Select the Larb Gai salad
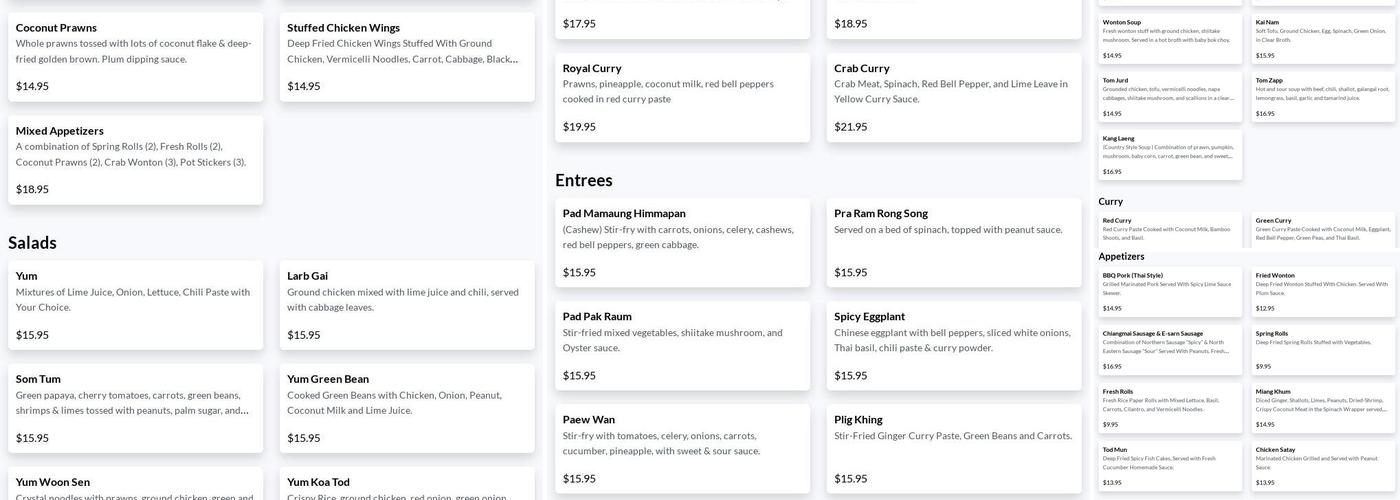 click(407, 304)
